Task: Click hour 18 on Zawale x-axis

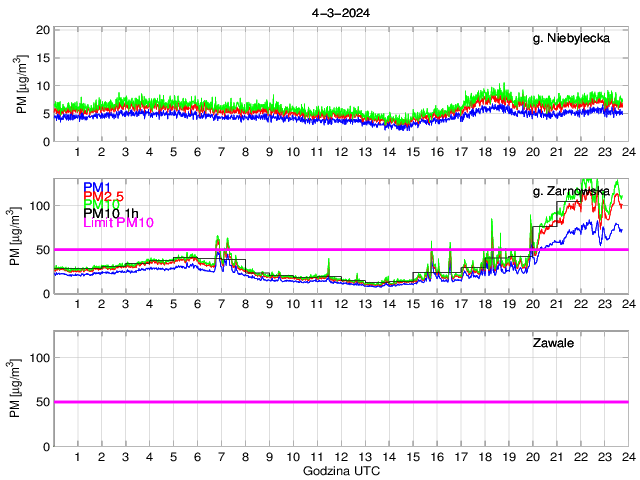Action: pyautogui.click(x=485, y=457)
